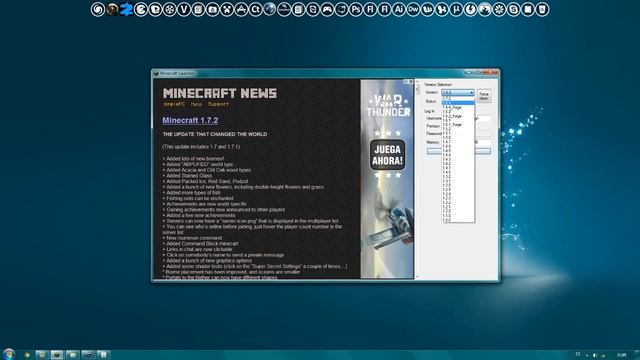Click the Windows Start orb
The width and height of the screenshot is (640, 360).
click(8, 354)
